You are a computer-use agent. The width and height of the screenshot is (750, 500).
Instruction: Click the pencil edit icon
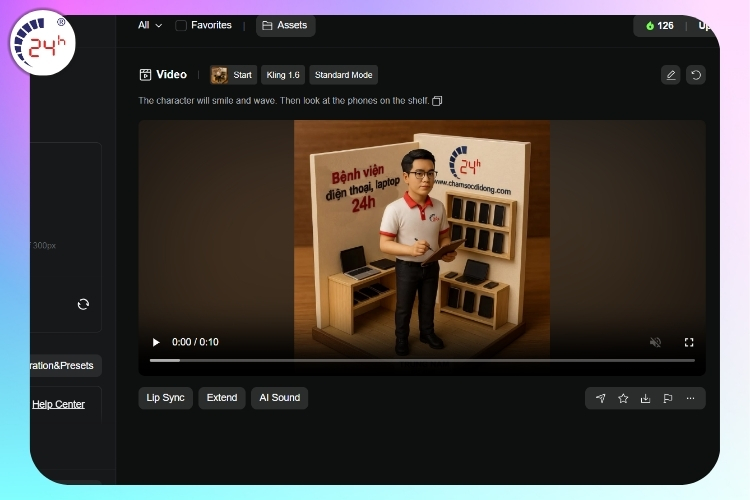click(x=671, y=75)
